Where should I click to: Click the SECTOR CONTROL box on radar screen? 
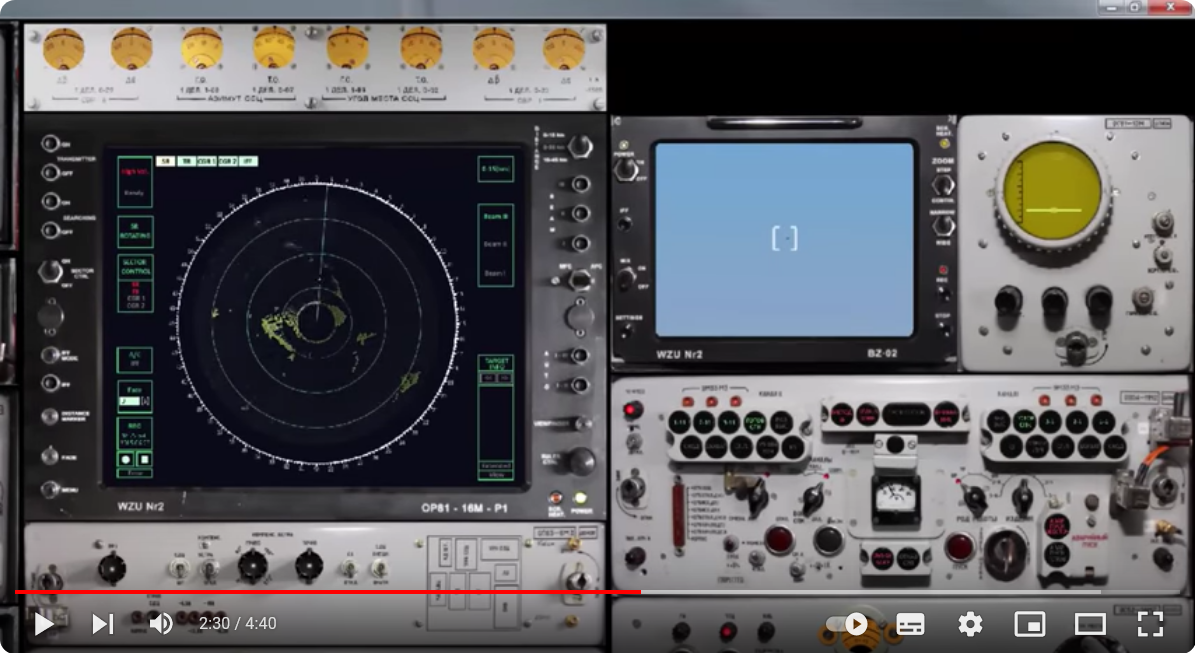click(x=135, y=266)
